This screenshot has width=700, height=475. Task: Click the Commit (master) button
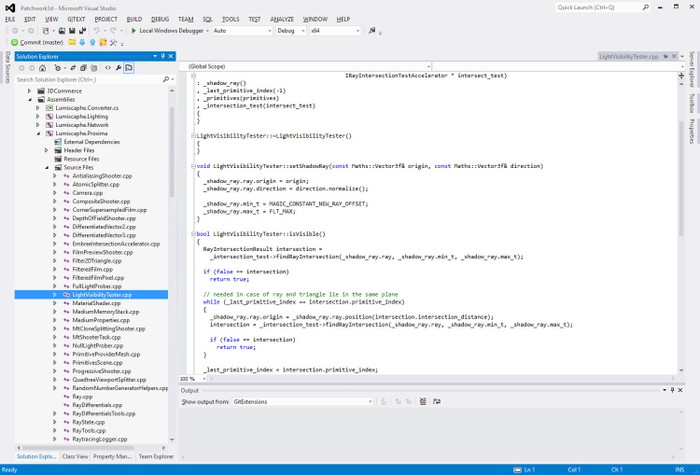tap(38, 43)
